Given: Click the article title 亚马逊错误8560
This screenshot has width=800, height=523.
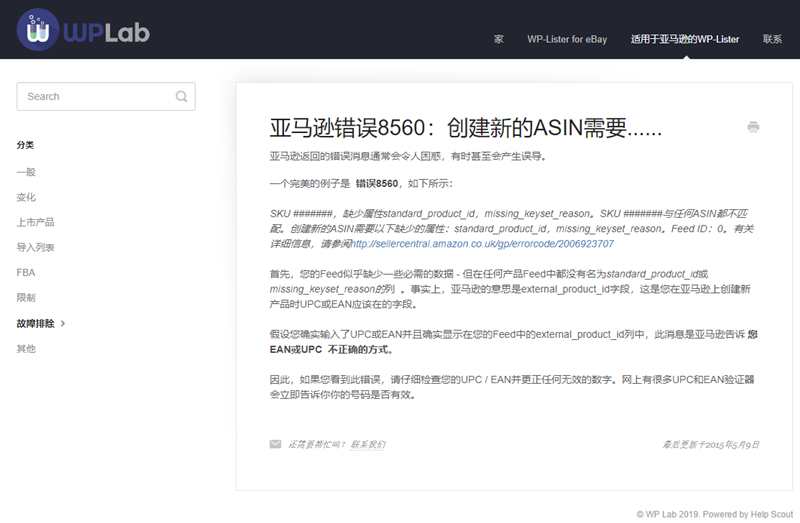Looking at the screenshot, I should click(x=465, y=128).
